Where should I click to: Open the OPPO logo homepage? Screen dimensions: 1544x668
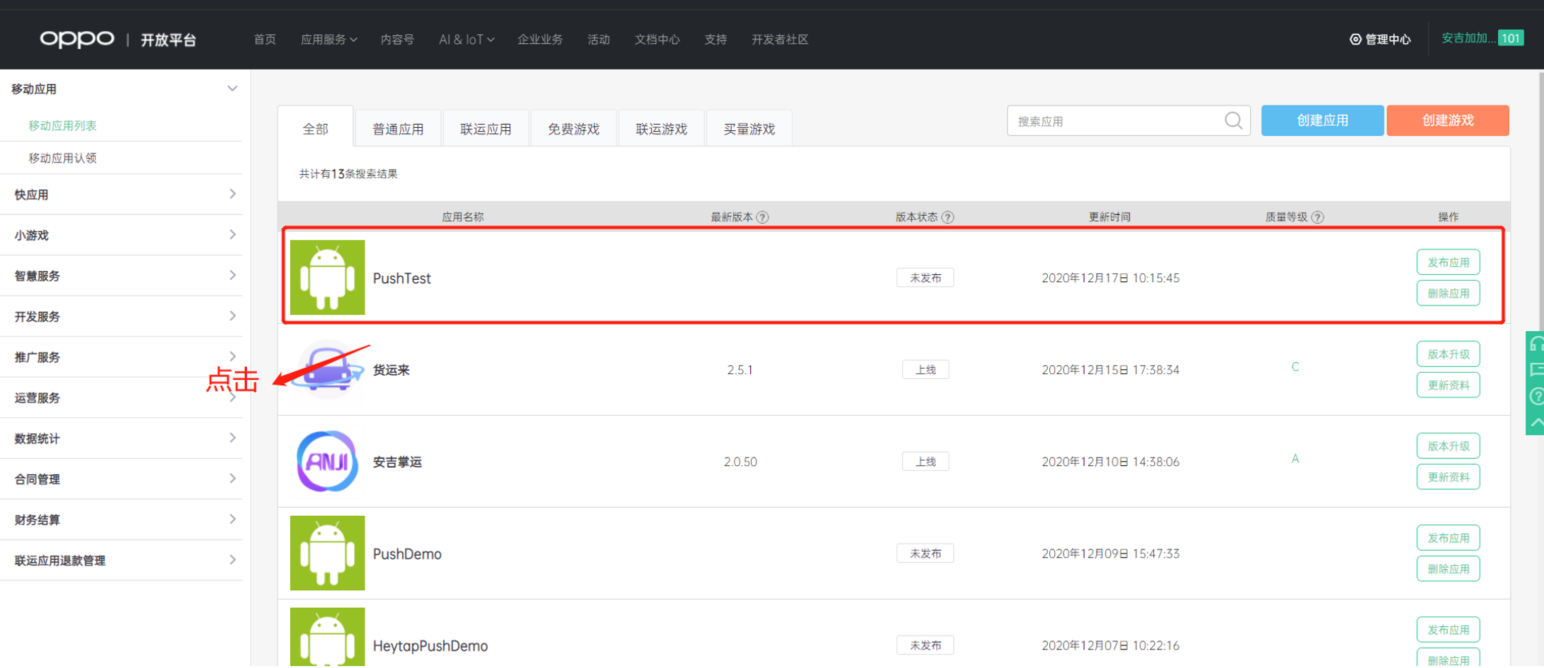tap(78, 39)
